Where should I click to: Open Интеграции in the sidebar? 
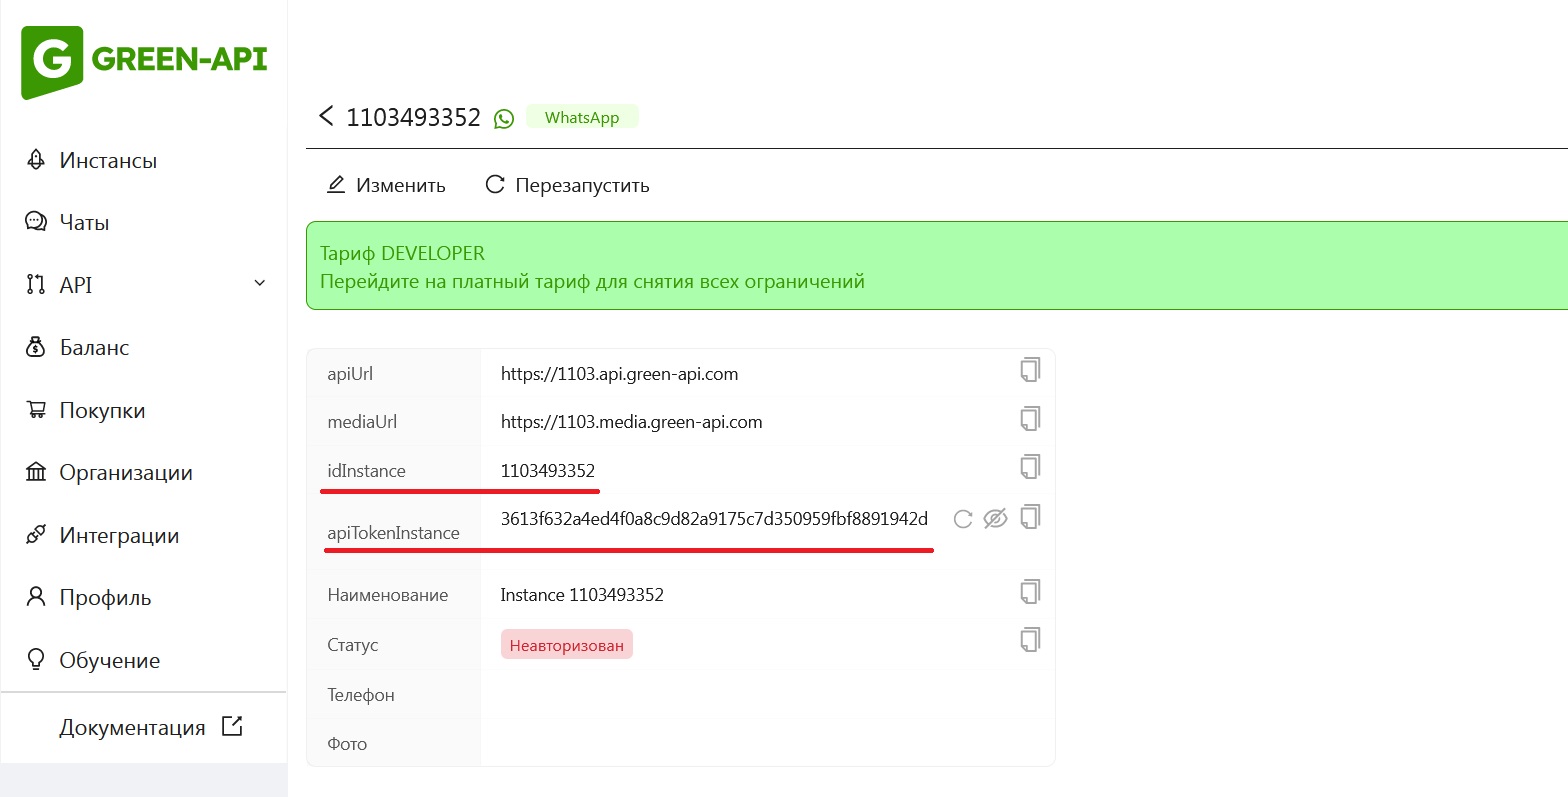point(119,536)
